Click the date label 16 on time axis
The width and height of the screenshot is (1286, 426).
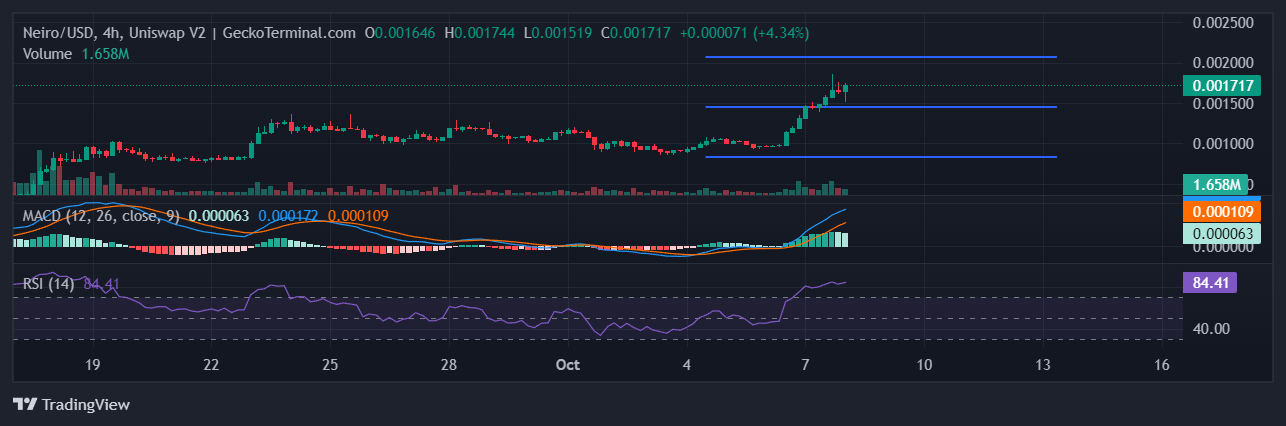click(1162, 365)
